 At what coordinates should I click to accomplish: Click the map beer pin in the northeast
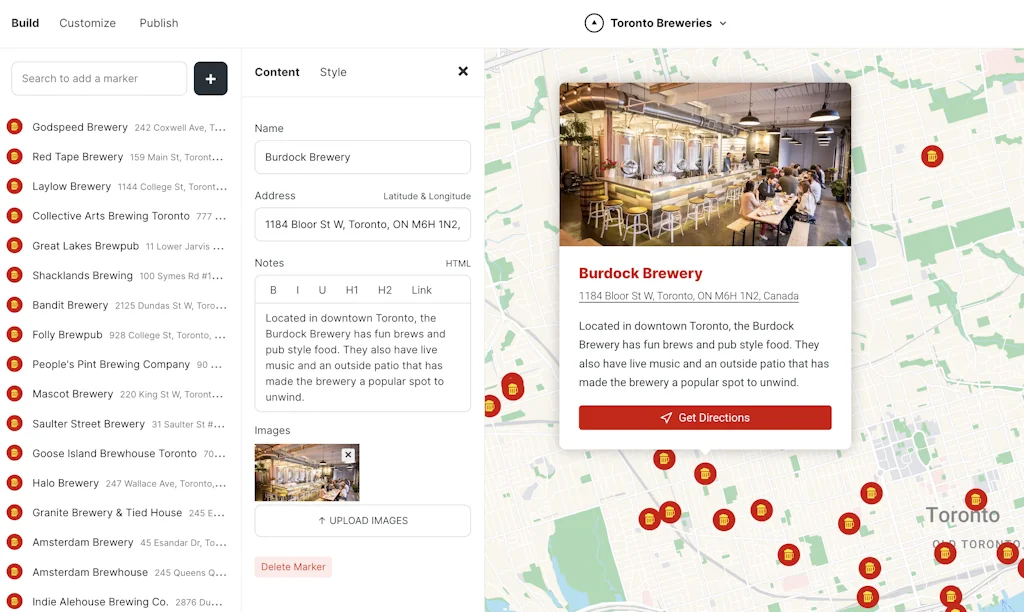[932, 156]
